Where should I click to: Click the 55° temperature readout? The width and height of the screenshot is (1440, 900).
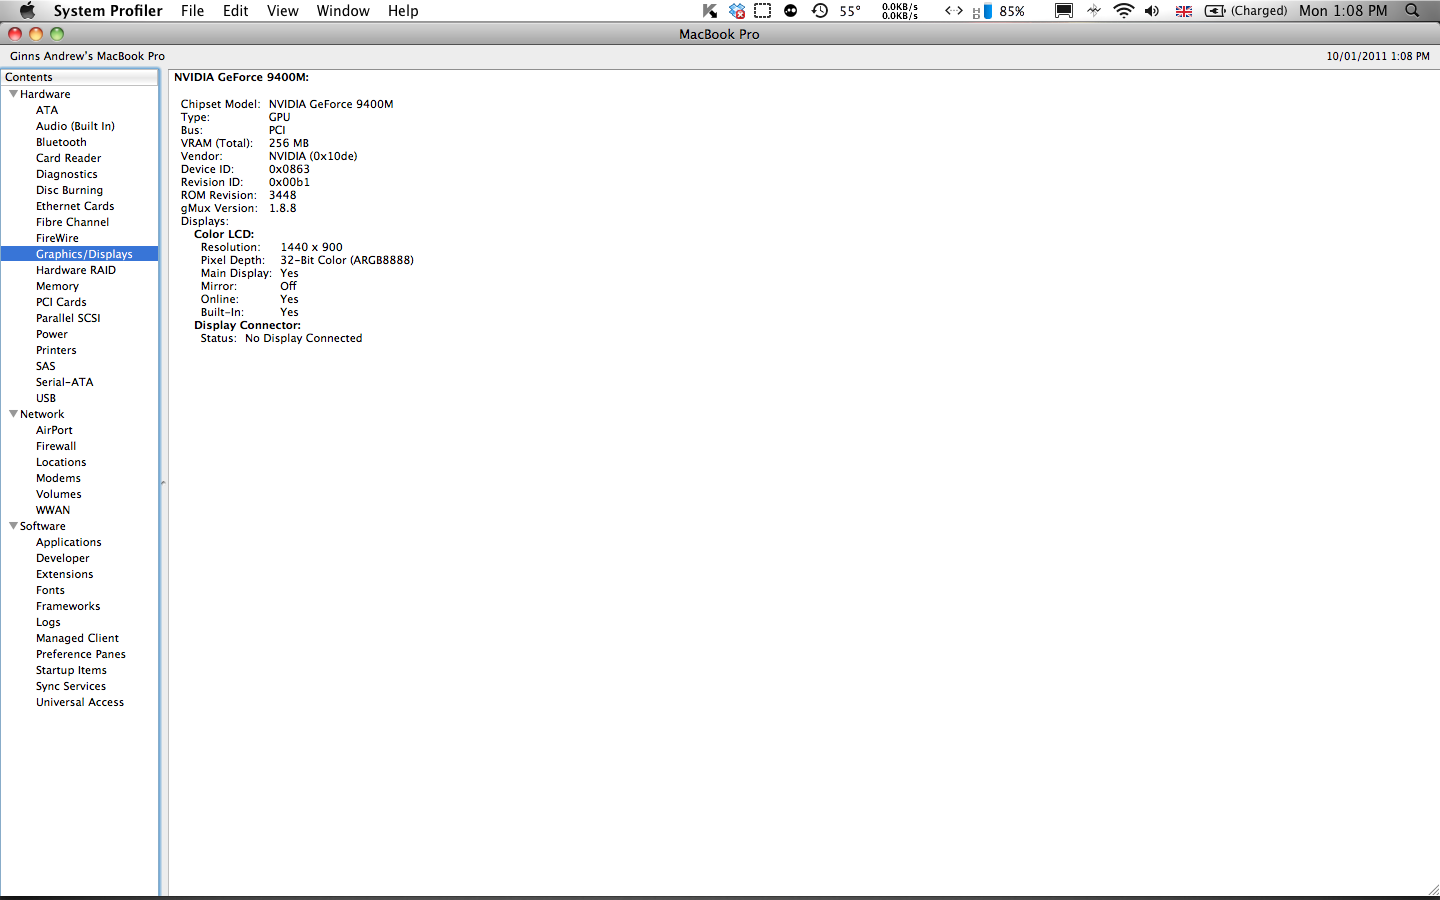pos(850,11)
